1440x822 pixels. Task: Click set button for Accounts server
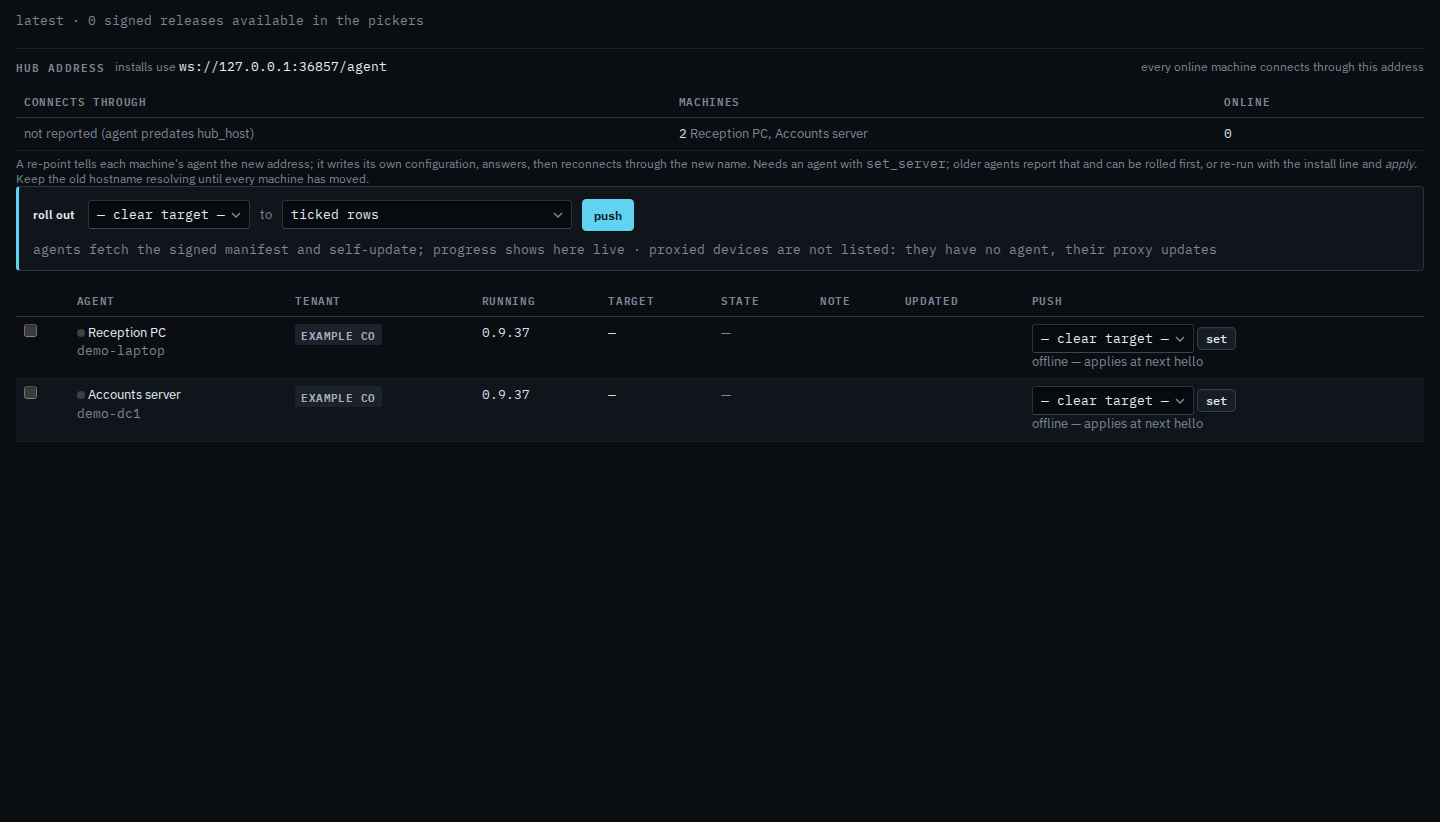(x=1216, y=401)
